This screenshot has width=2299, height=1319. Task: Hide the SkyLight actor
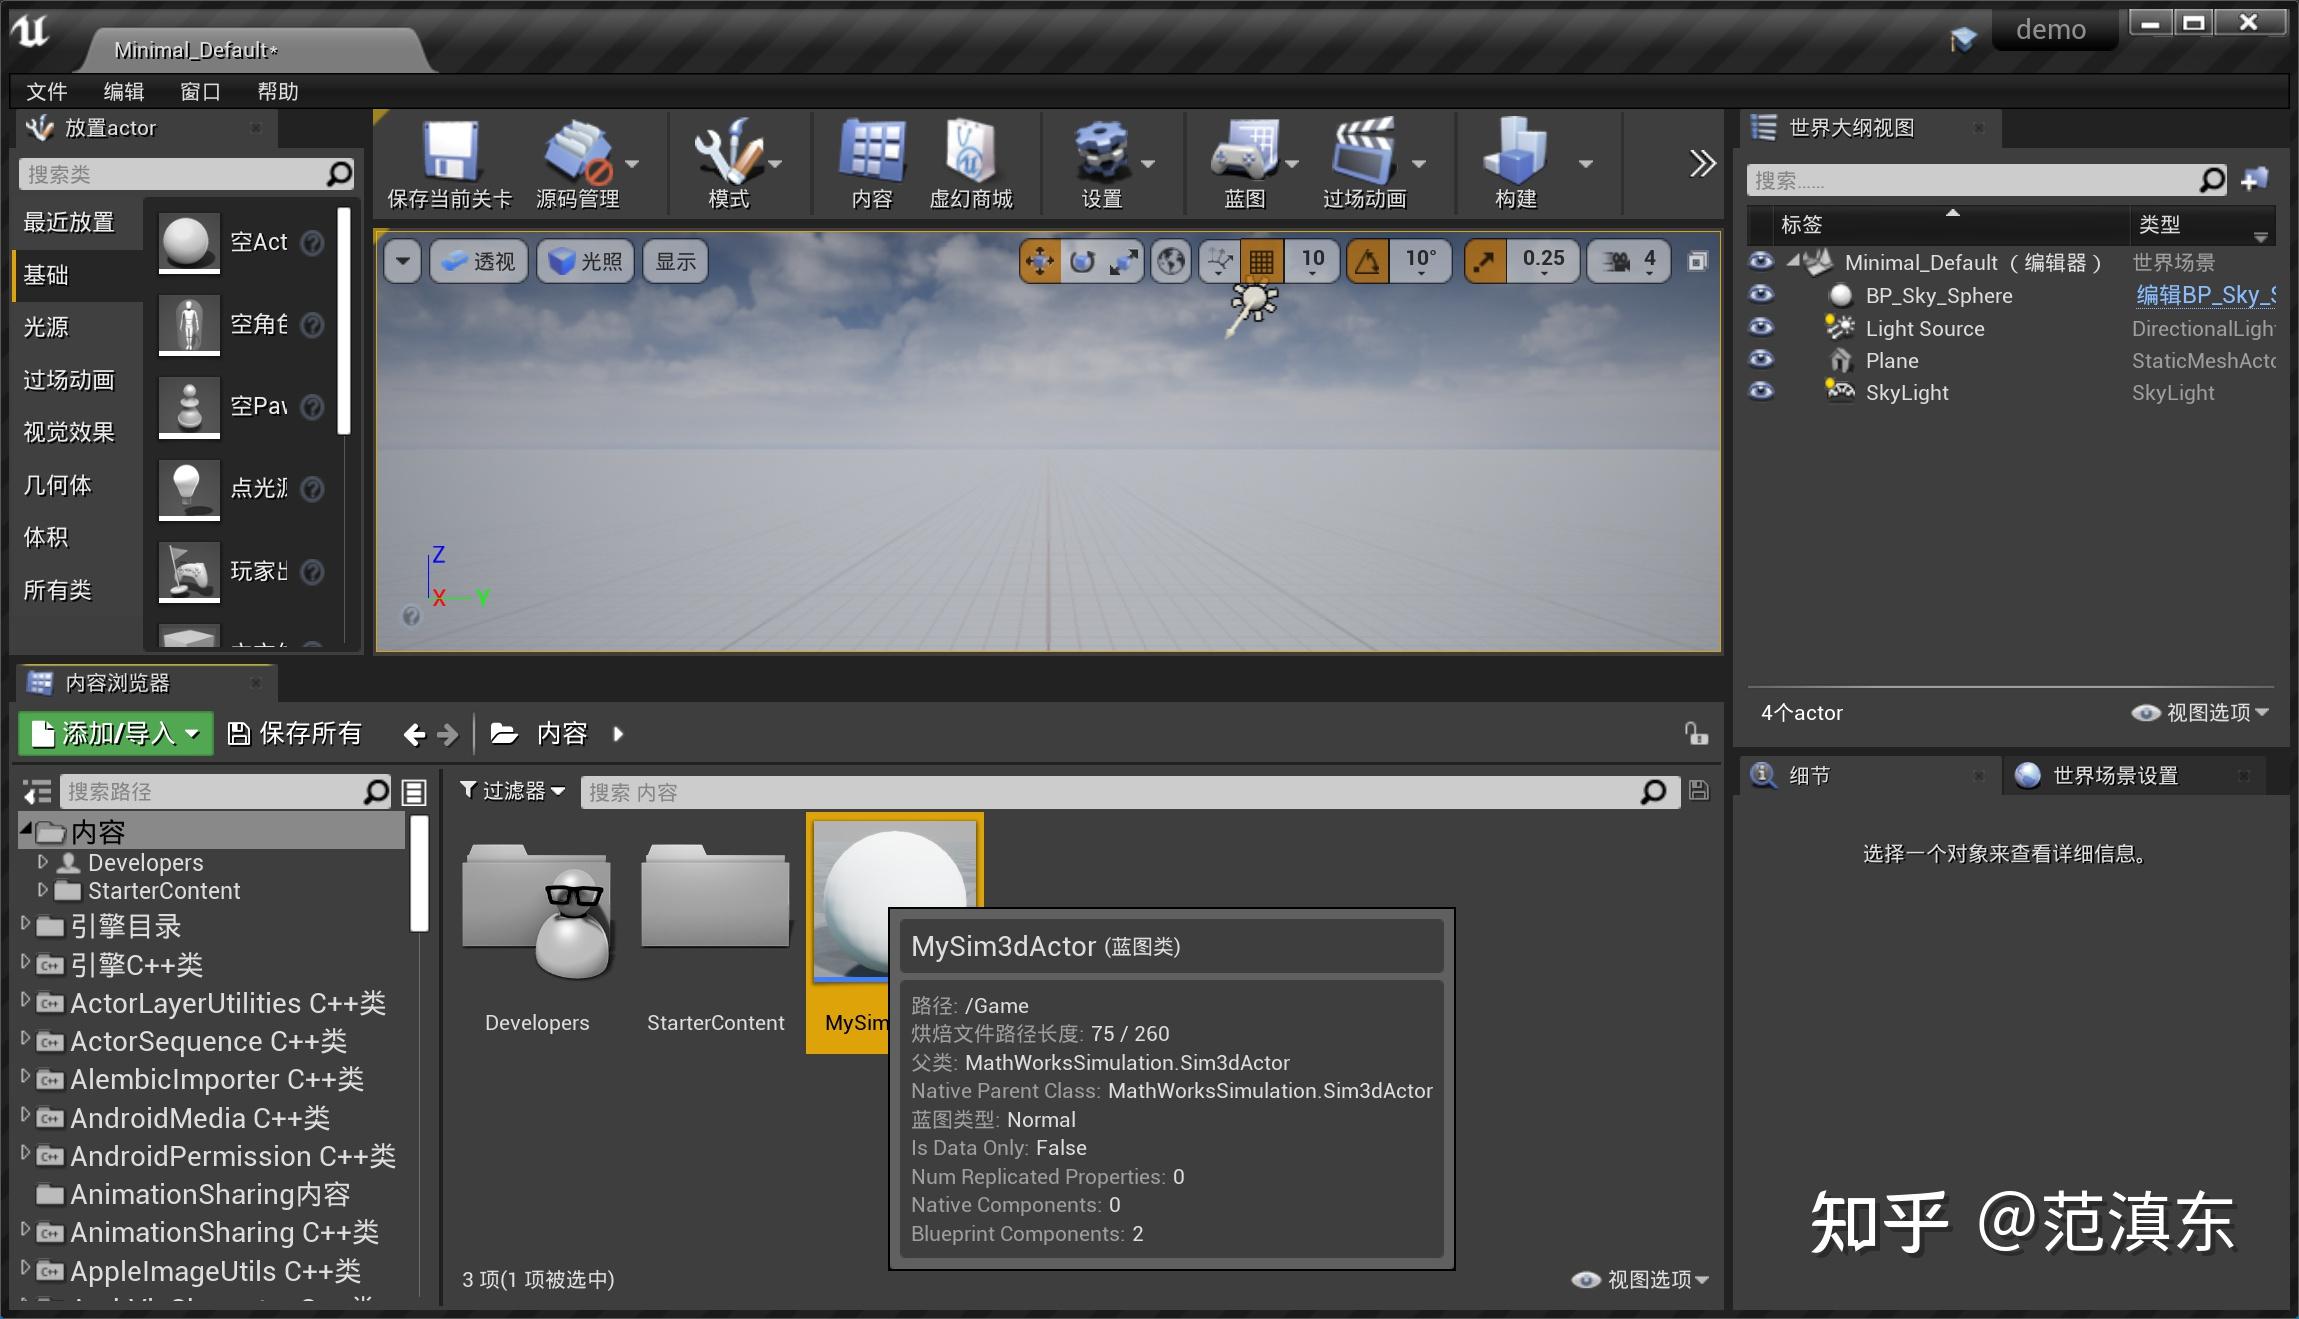[1760, 392]
